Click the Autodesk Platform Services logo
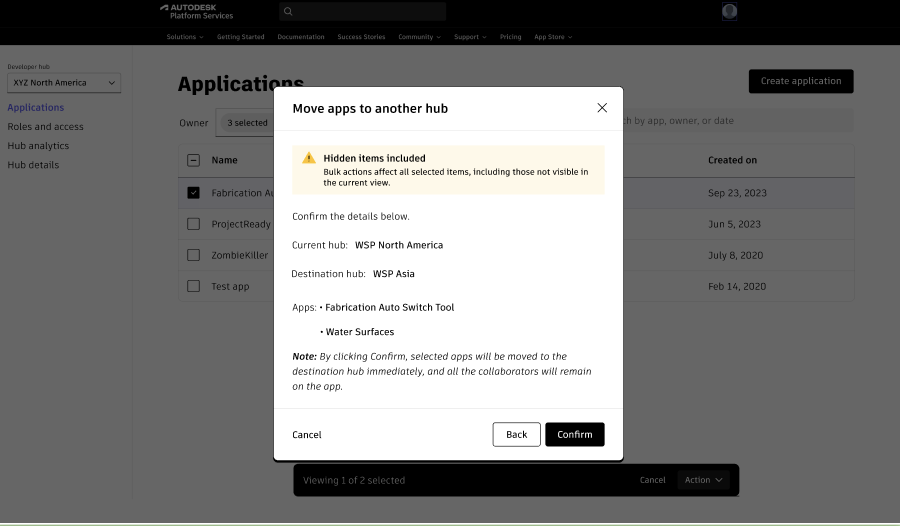 pyautogui.click(x=196, y=11)
